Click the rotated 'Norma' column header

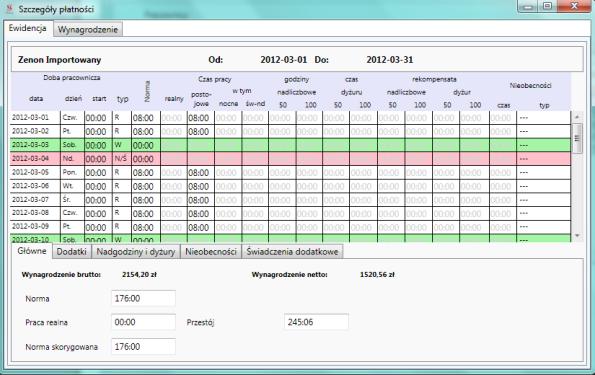[147, 91]
